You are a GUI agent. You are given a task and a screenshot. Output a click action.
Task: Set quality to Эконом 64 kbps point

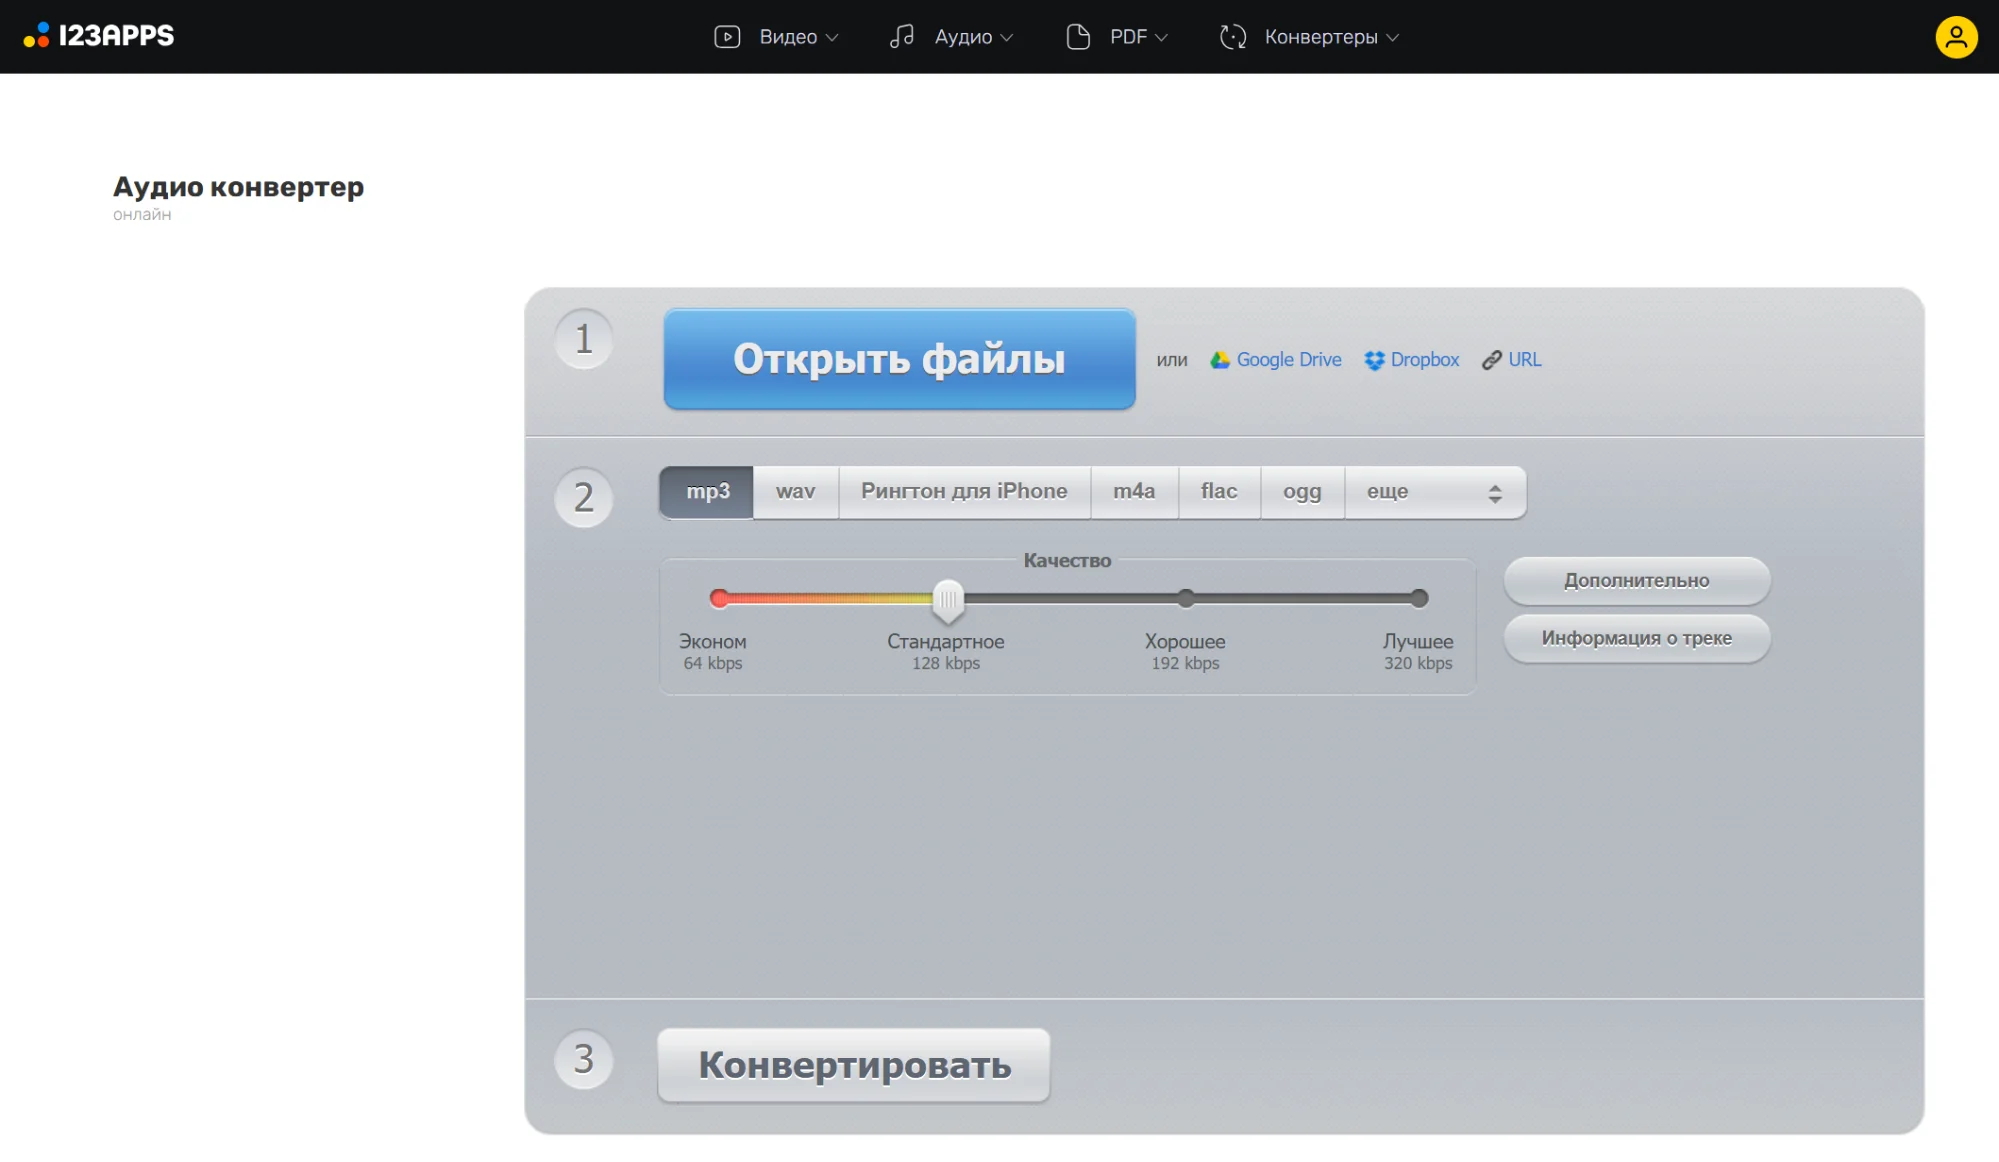(719, 599)
